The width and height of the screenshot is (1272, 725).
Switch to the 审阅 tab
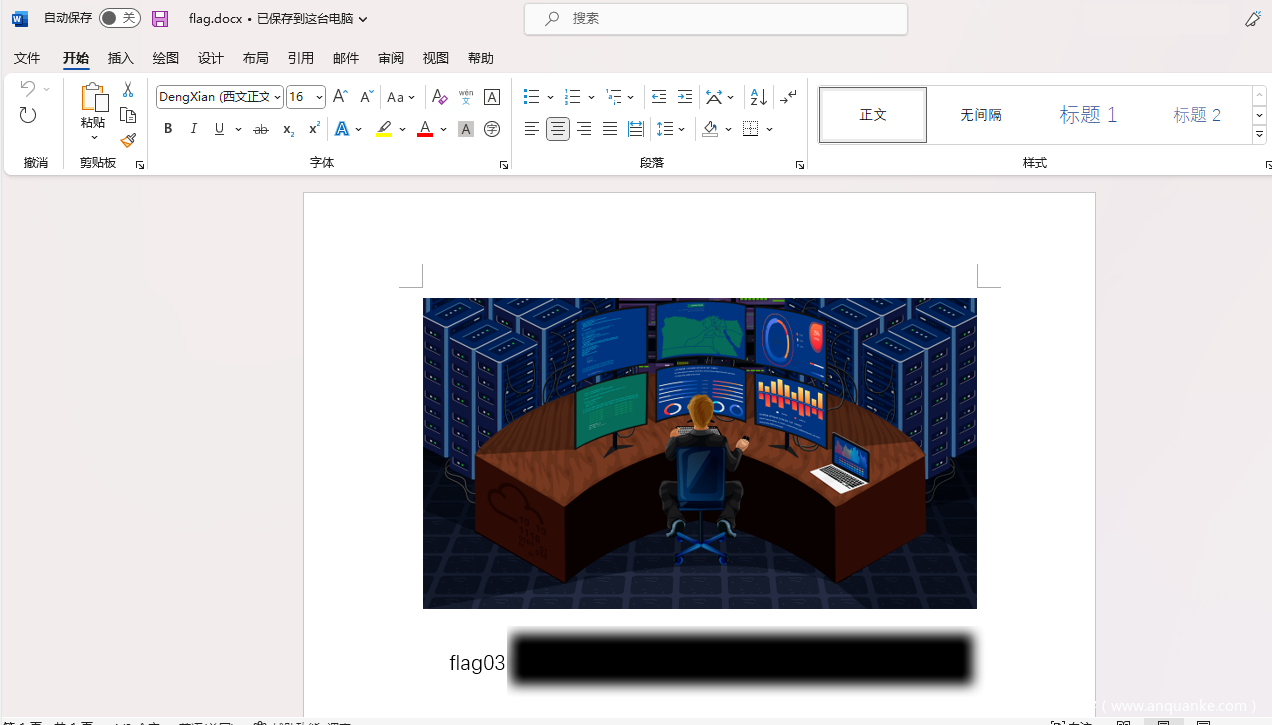(x=391, y=58)
